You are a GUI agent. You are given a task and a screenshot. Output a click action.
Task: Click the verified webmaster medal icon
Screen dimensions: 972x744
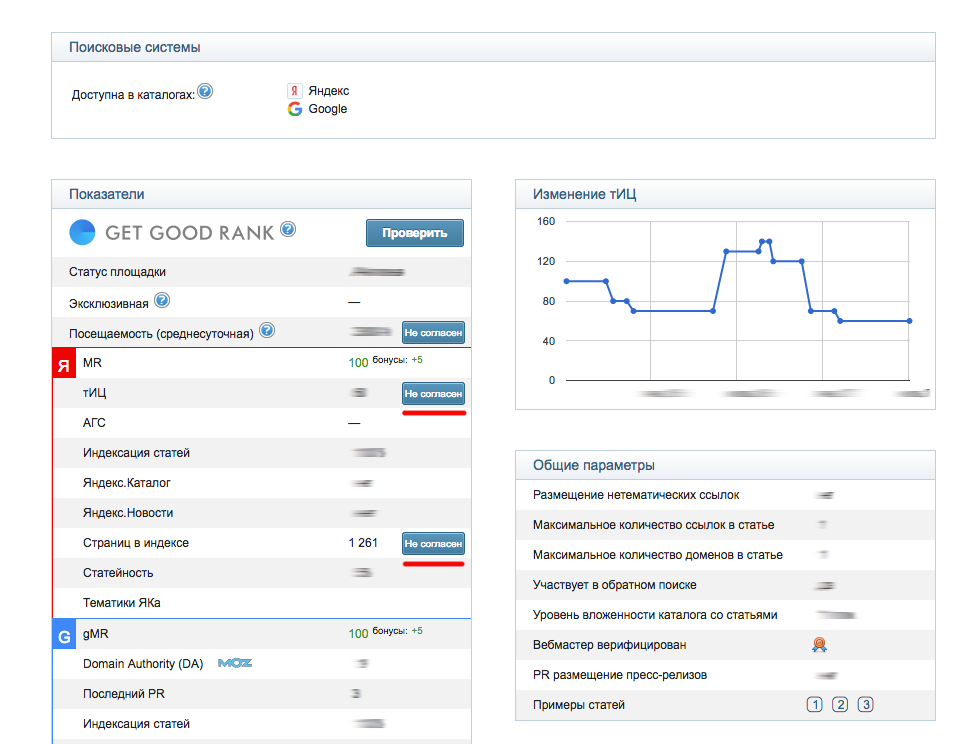[x=820, y=645]
